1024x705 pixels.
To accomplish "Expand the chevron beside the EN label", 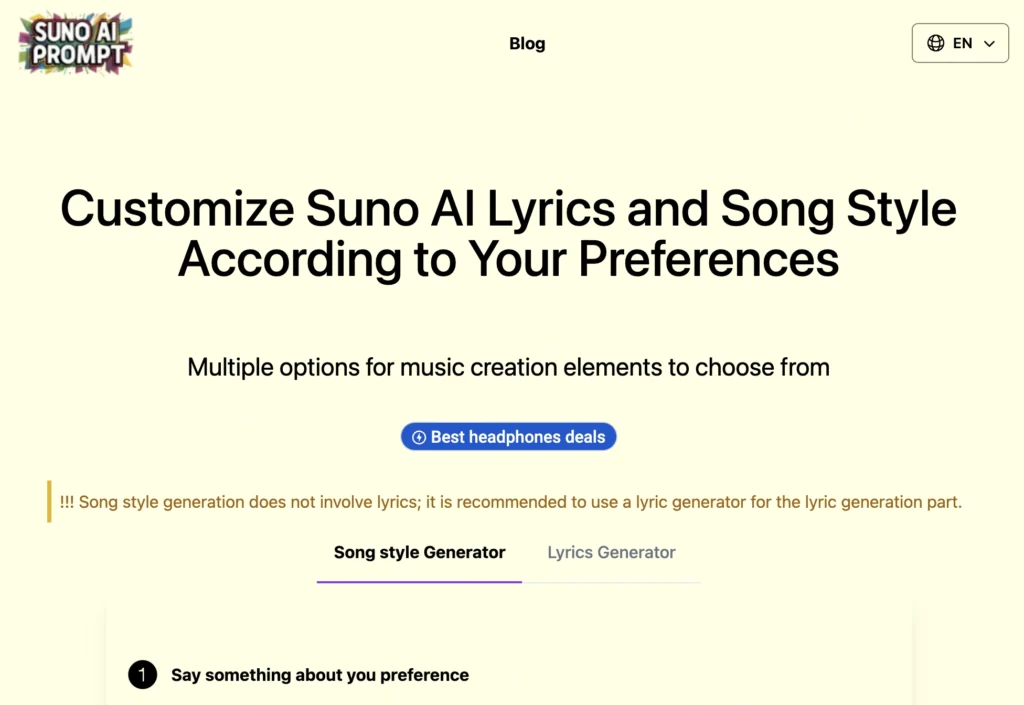I will (988, 43).
